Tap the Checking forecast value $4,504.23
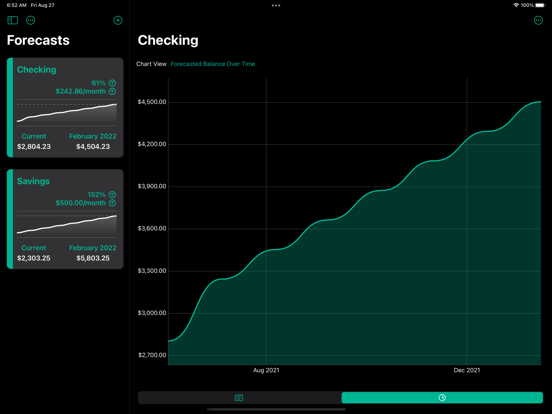Image resolution: width=552 pixels, height=414 pixels. click(x=93, y=146)
